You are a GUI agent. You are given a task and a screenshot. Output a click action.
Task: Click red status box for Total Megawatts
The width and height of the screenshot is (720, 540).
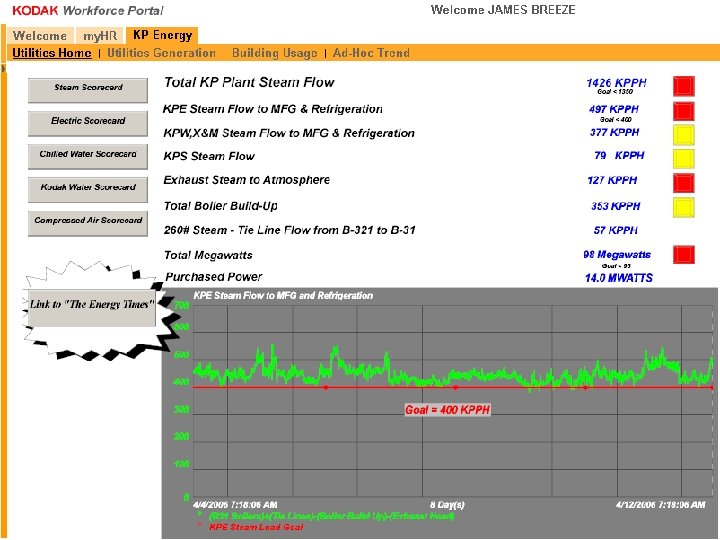(684, 255)
